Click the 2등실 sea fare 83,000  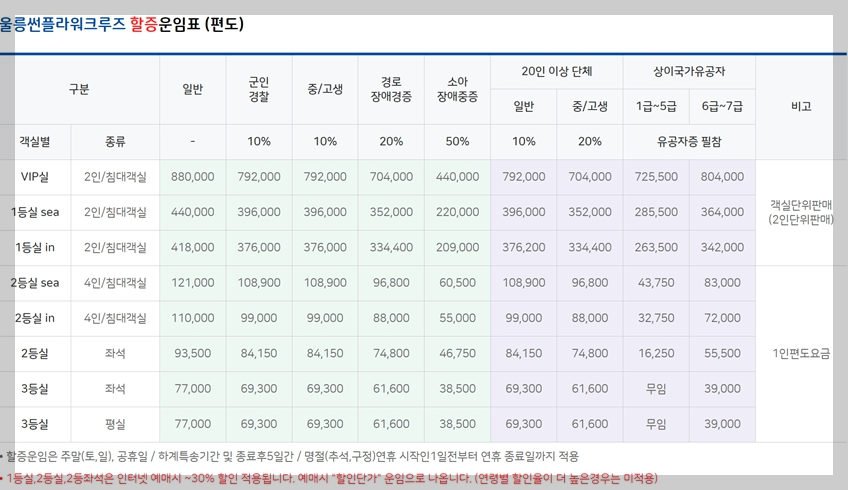[722, 282]
